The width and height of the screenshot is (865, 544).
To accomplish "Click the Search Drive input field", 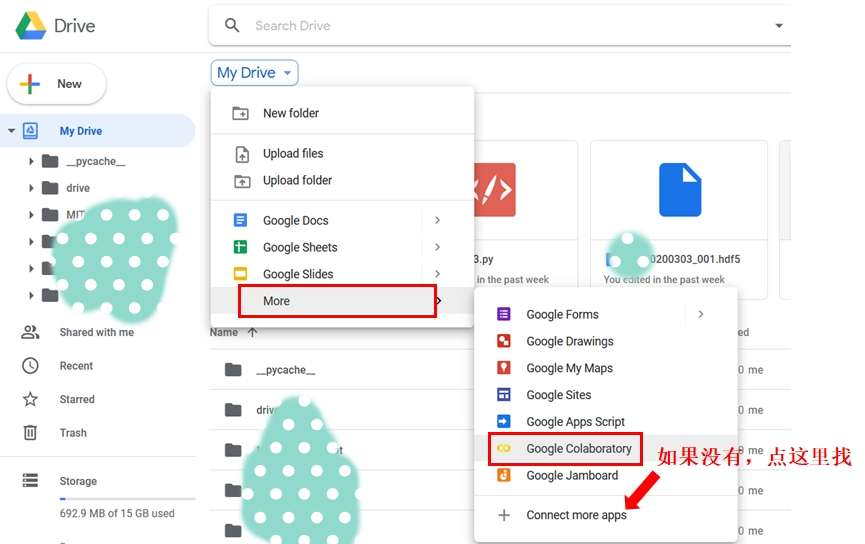I will [x=500, y=25].
